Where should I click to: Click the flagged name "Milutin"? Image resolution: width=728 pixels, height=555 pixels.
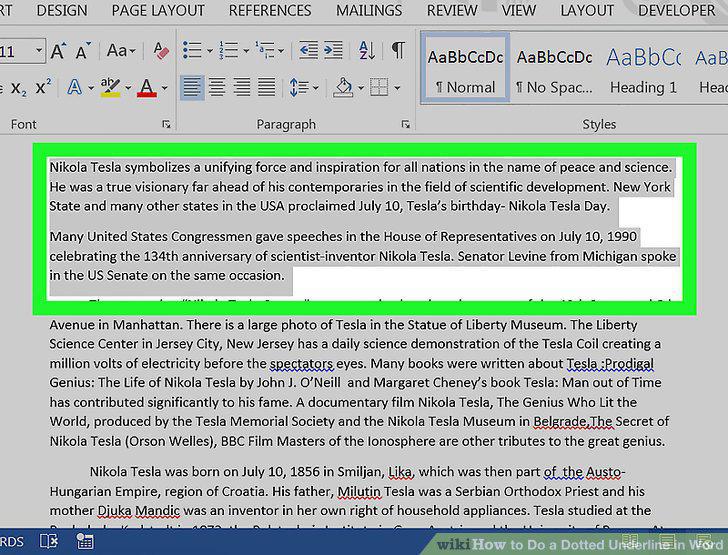(x=359, y=491)
